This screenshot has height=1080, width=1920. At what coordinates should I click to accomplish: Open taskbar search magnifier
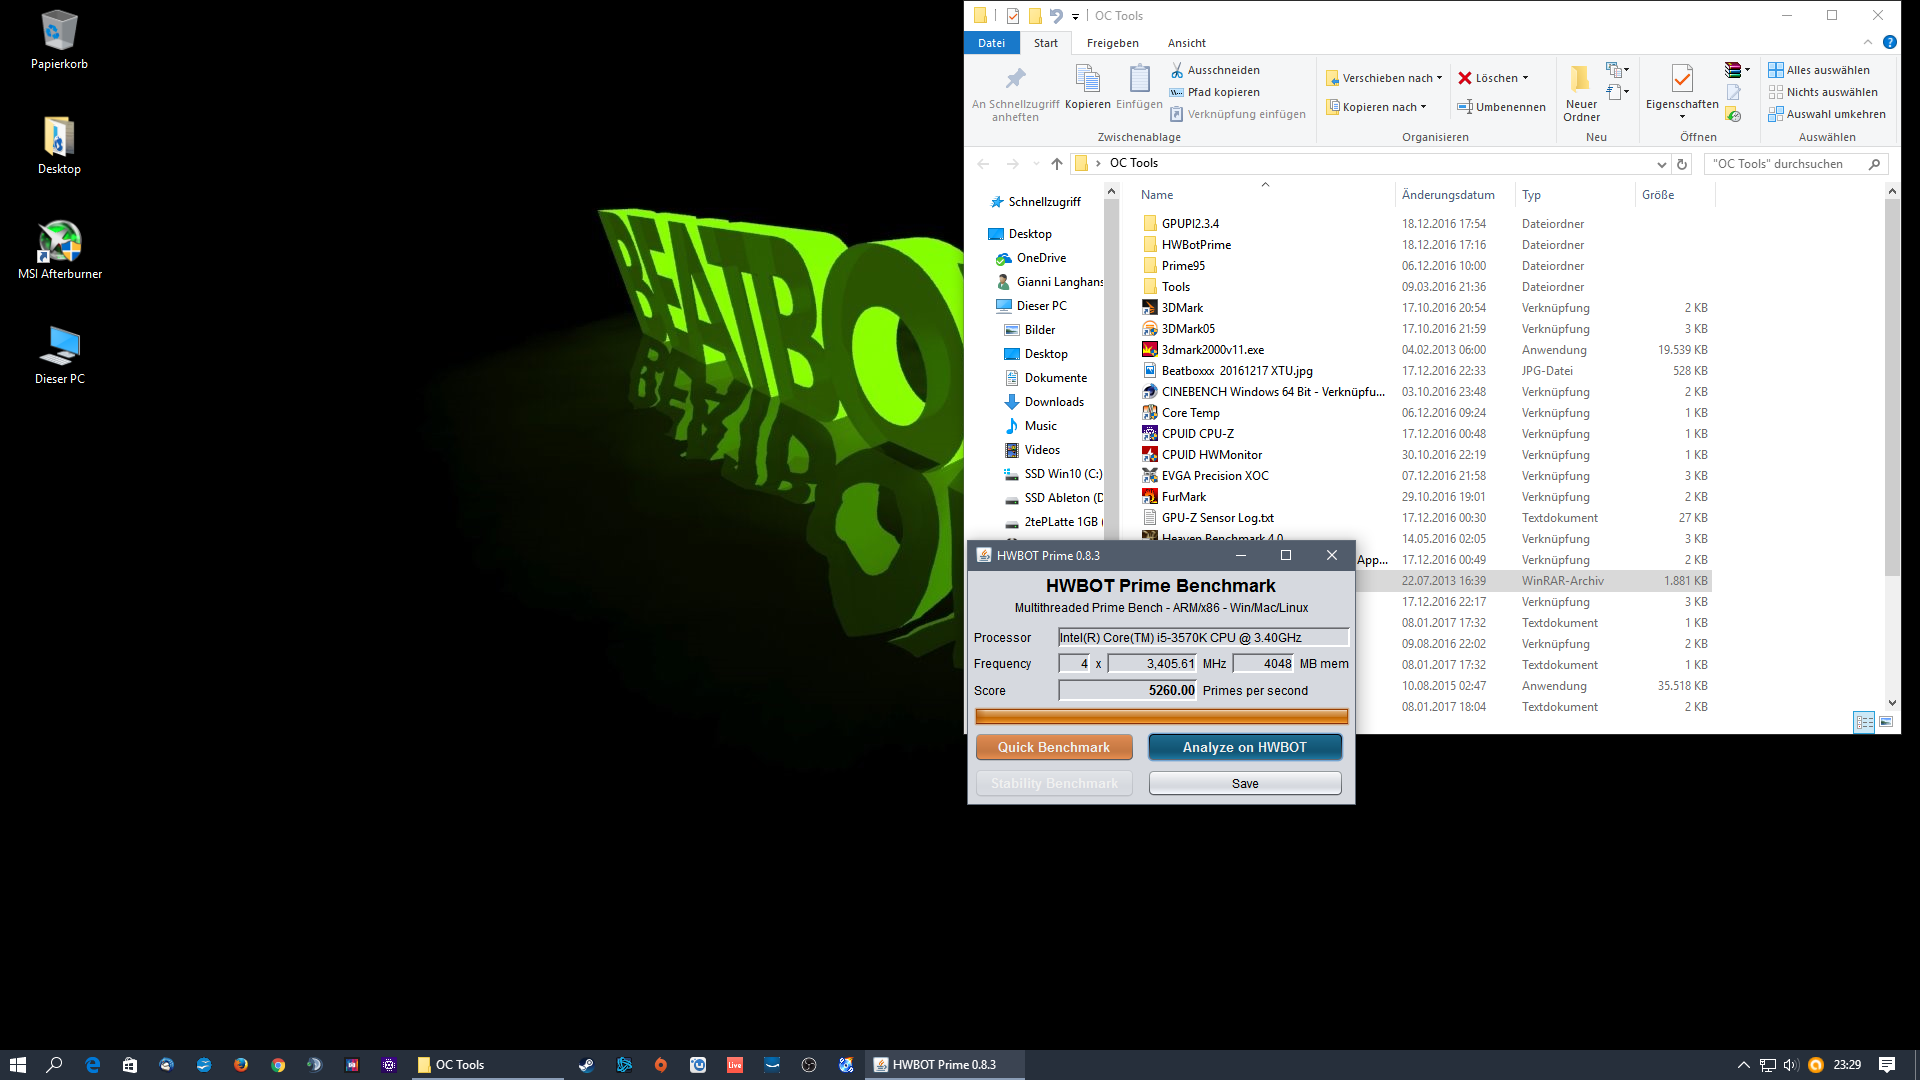(x=55, y=1065)
